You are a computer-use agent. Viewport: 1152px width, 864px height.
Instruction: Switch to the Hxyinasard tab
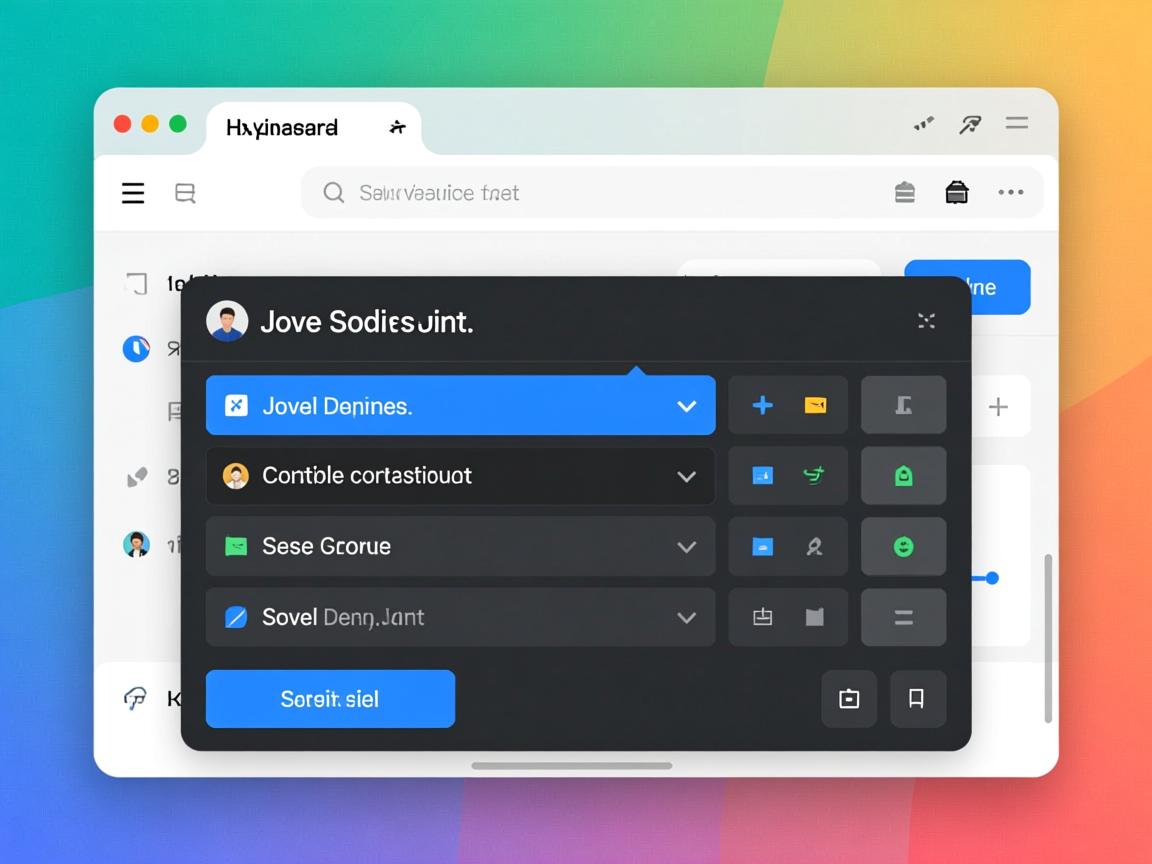[283, 128]
